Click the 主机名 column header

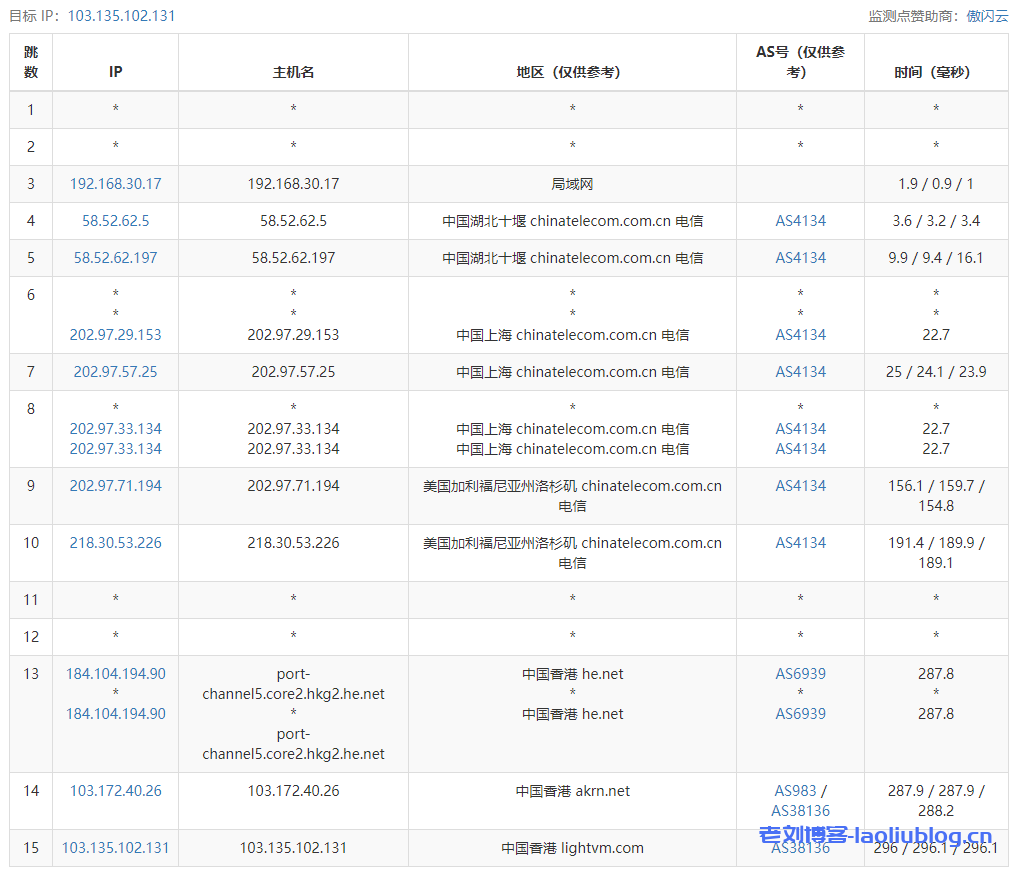coord(293,72)
